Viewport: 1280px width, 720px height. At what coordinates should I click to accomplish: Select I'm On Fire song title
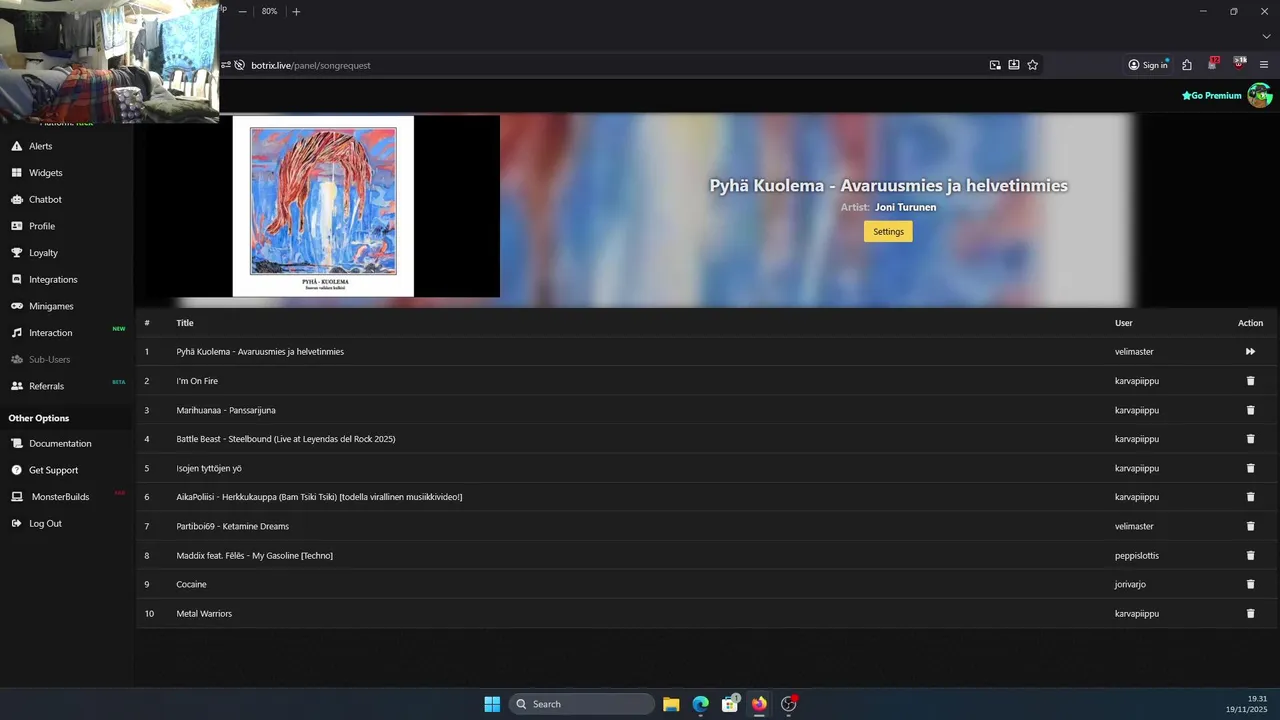(x=197, y=381)
